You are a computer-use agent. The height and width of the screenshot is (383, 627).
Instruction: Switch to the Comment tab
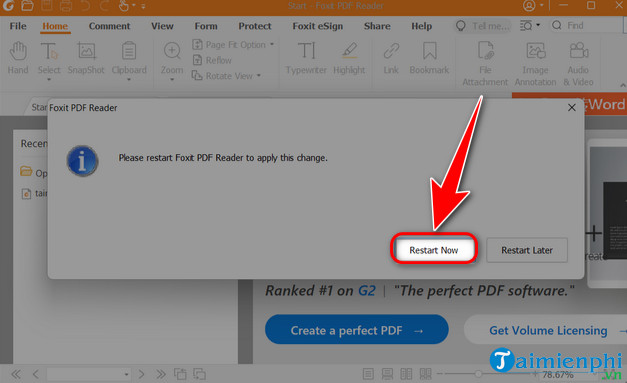point(110,26)
